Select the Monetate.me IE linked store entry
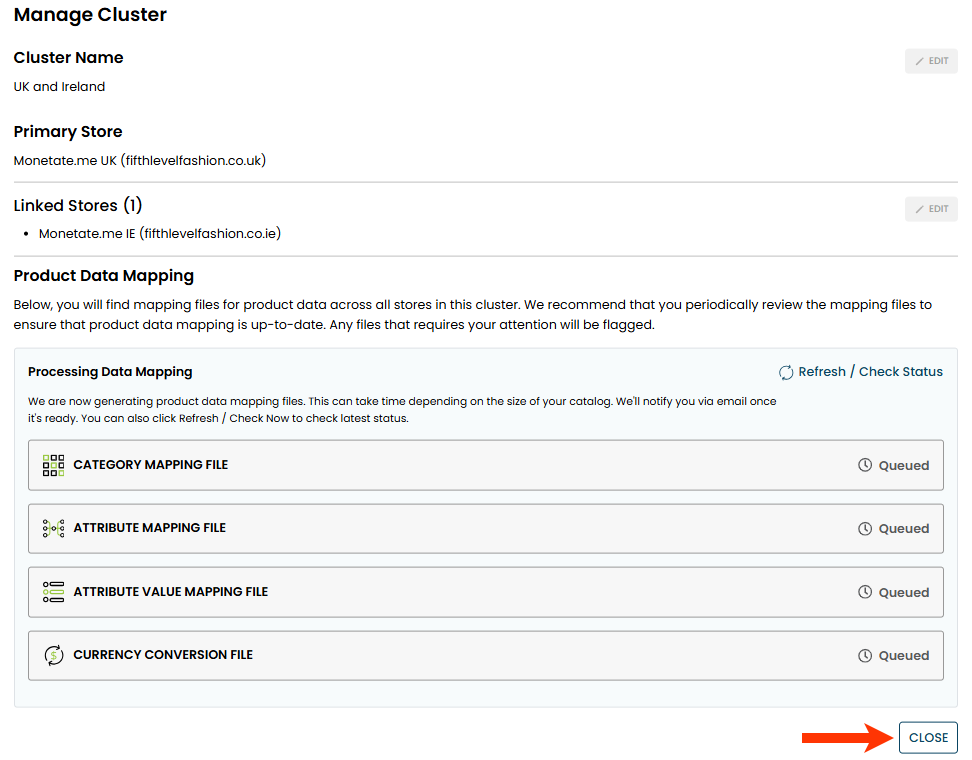972x760 pixels. [160, 234]
